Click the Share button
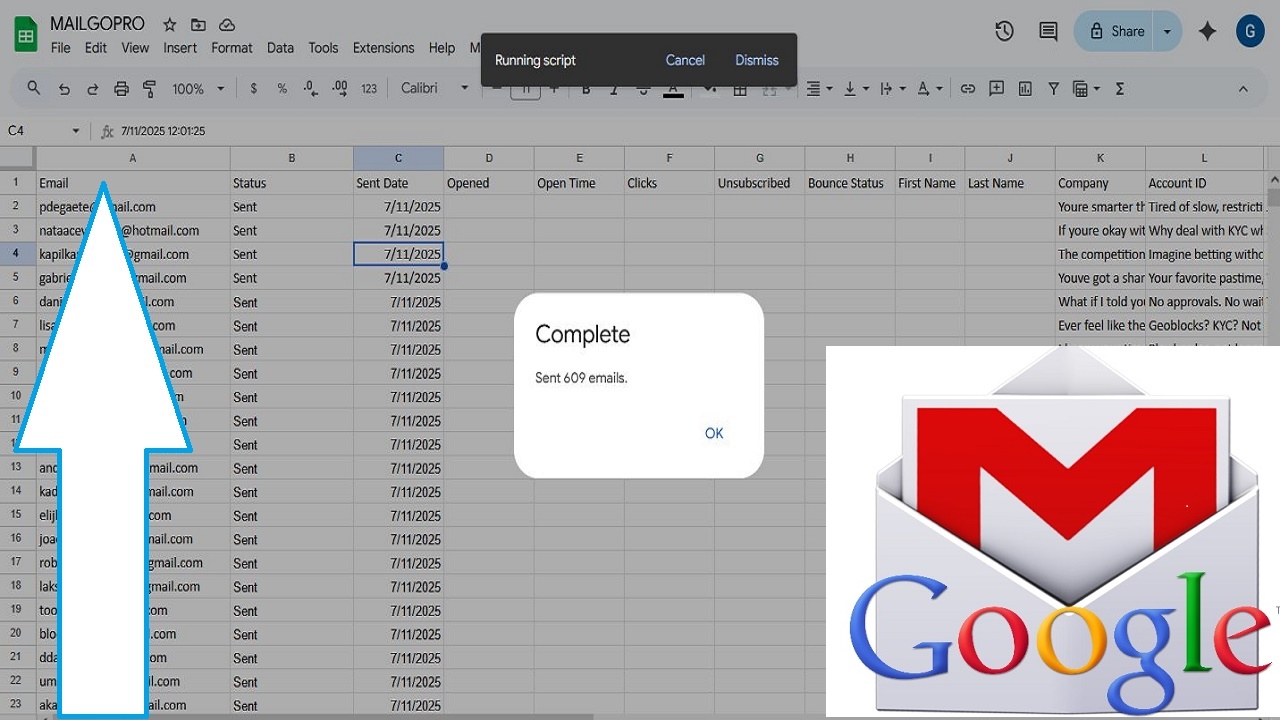This screenshot has height=720, width=1280. (x=1115, y=32)
